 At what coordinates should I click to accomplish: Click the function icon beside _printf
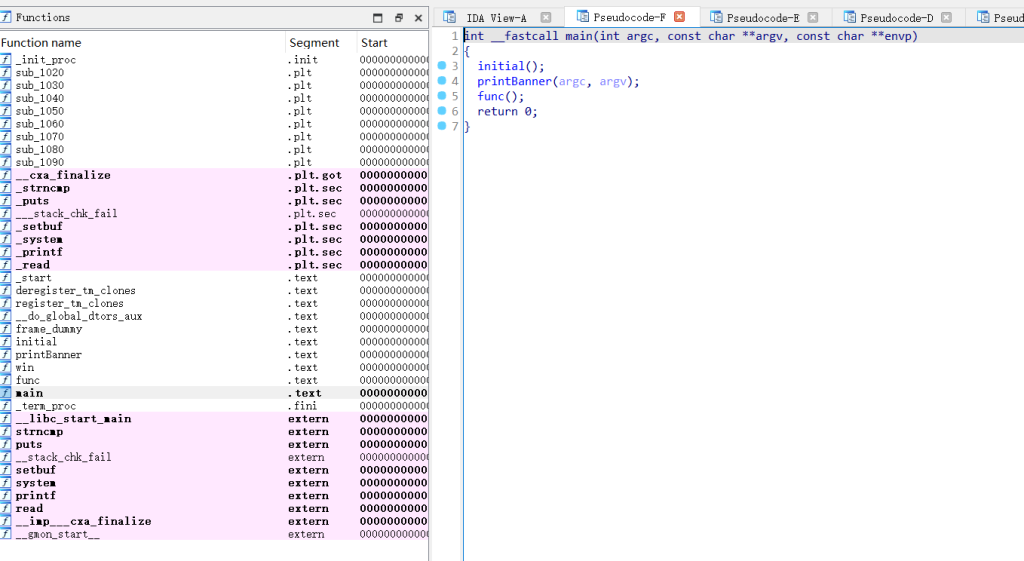[6, 252]
